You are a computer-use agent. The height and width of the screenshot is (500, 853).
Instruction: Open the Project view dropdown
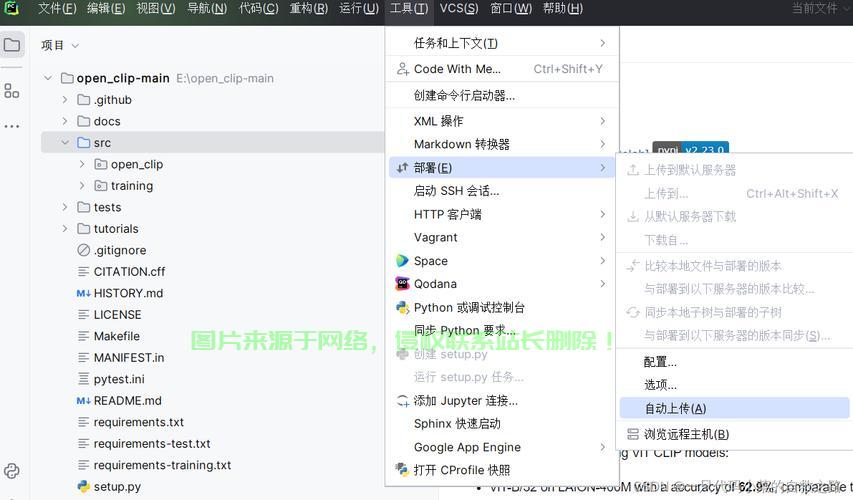pyautogui.click(x=60, y=45)
